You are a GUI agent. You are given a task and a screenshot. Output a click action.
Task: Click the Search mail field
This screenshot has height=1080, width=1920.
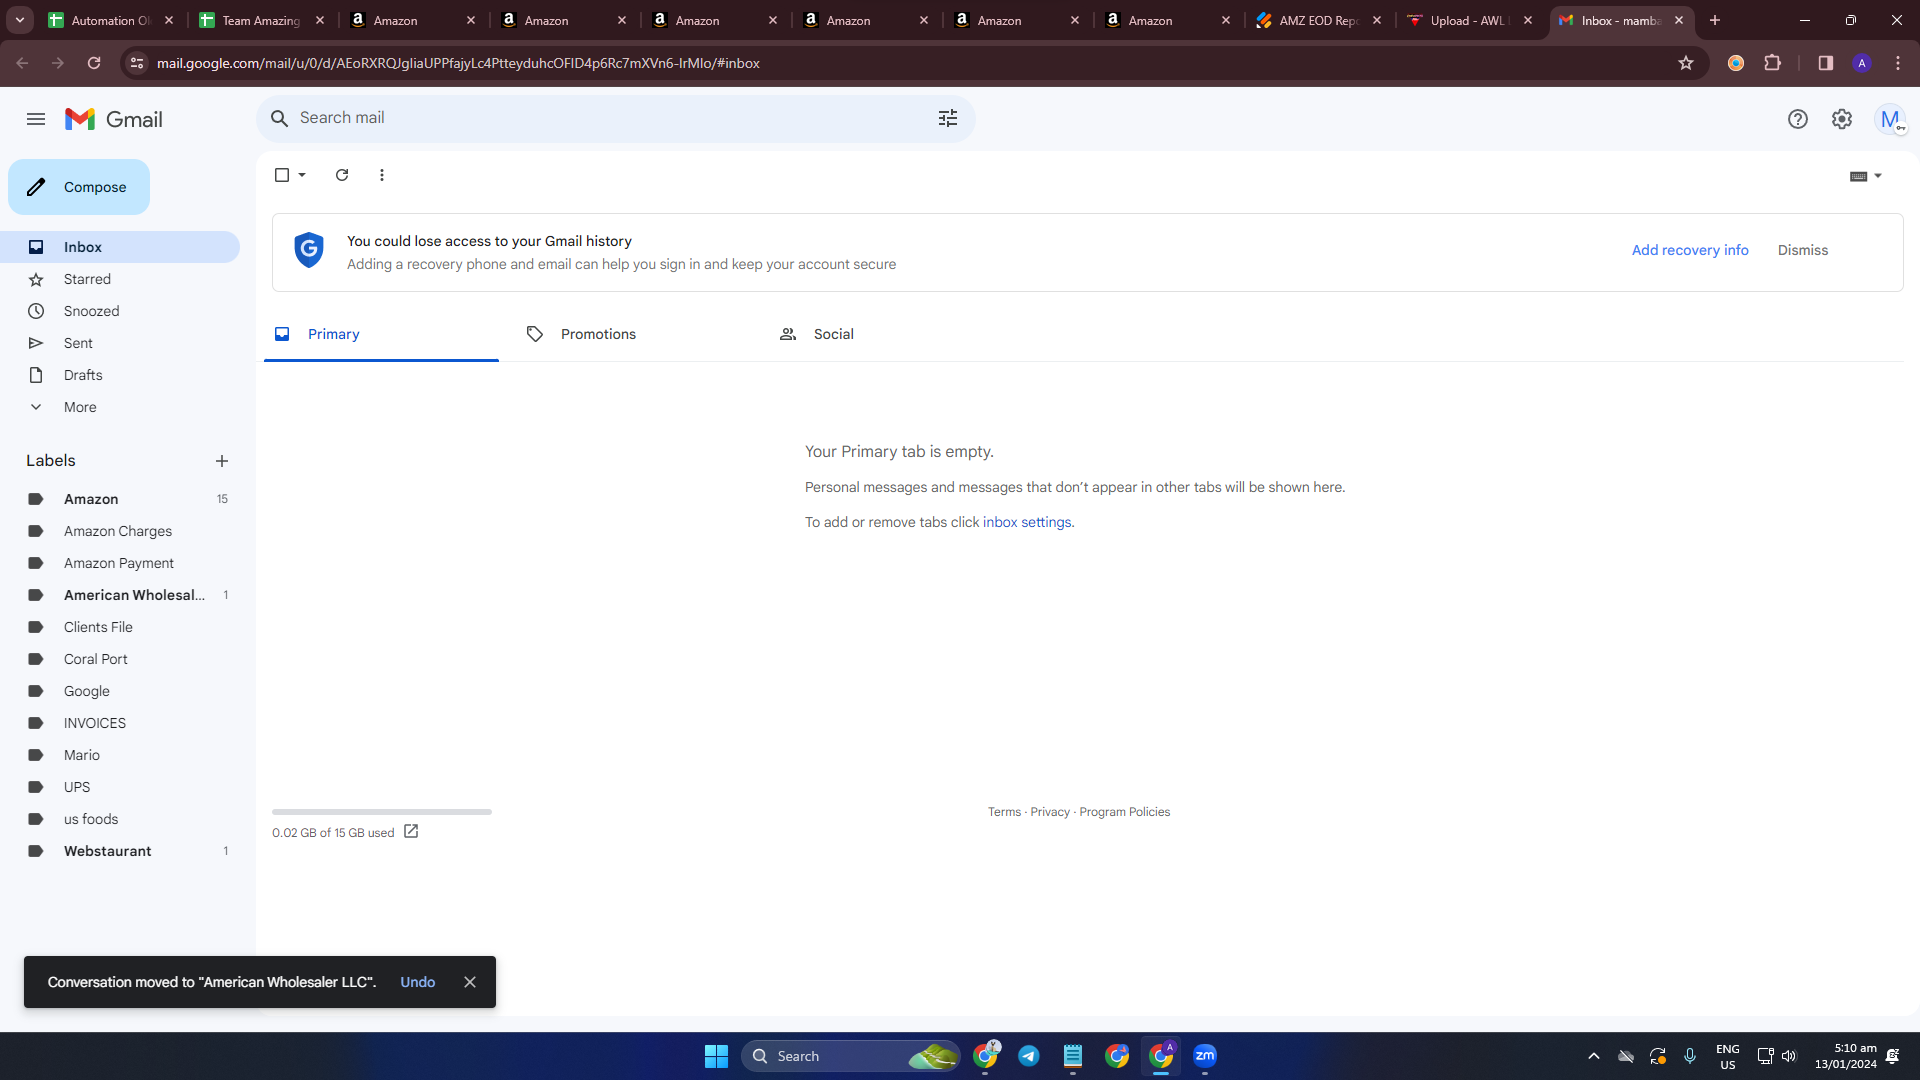[616, 118]
